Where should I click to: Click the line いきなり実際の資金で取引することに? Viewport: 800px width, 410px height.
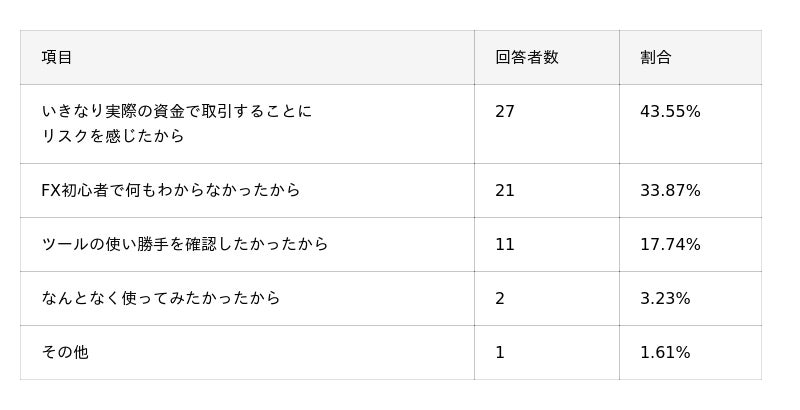tap(177, 111)
